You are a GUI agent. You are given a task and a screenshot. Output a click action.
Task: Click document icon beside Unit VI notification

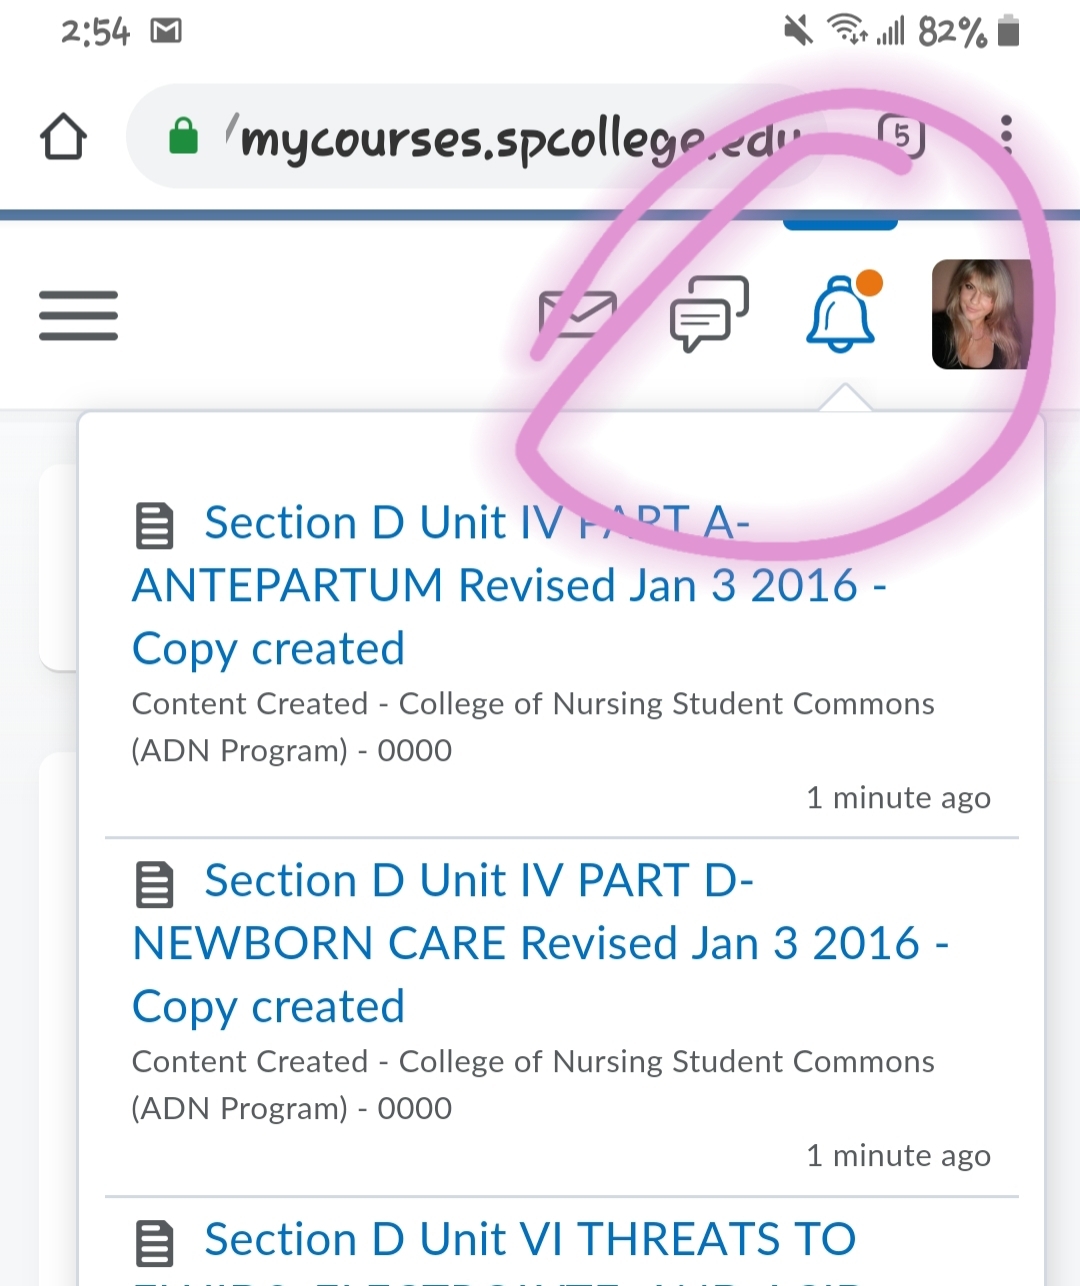tap(155, 1243)
